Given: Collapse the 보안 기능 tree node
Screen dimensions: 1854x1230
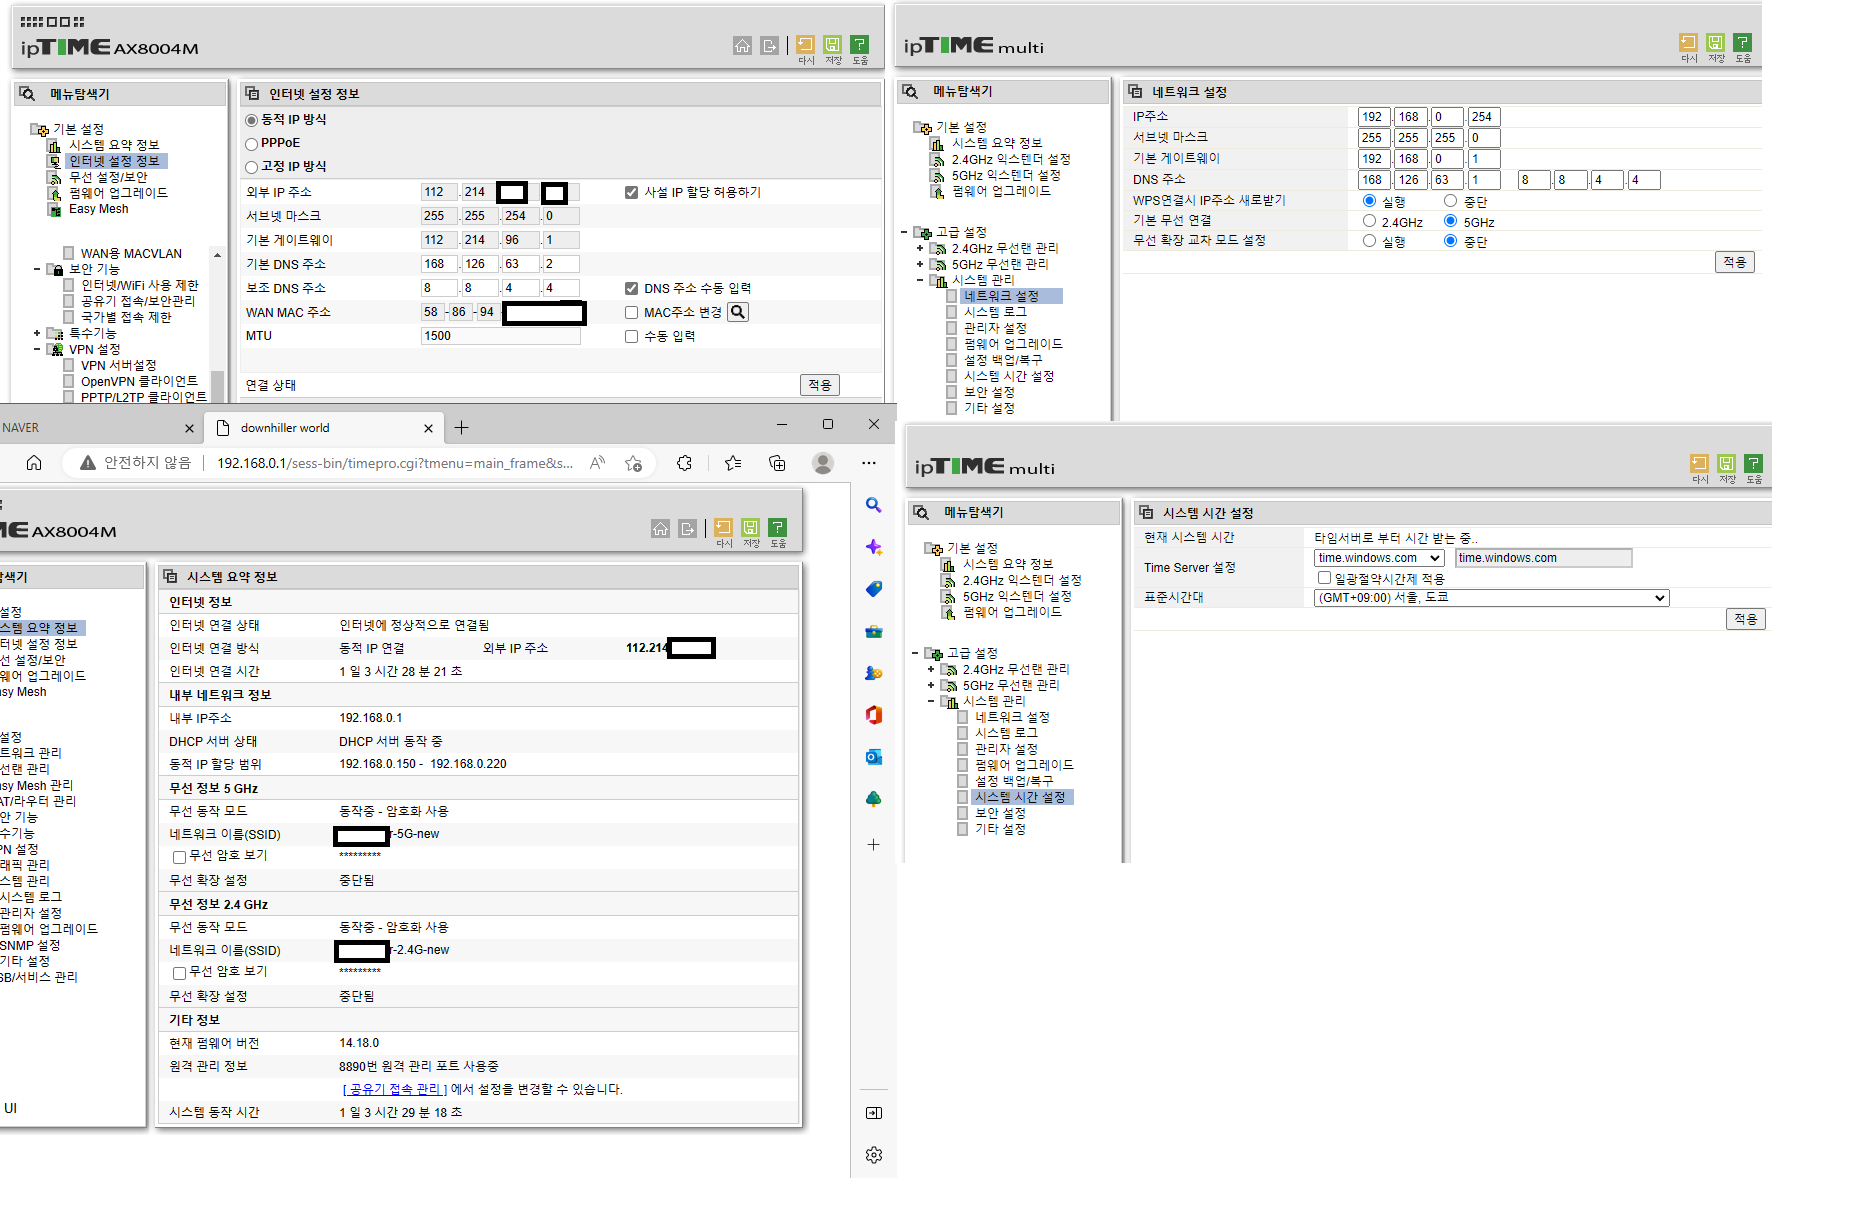Looking at the screenshot, I should [x=37, y=269].
